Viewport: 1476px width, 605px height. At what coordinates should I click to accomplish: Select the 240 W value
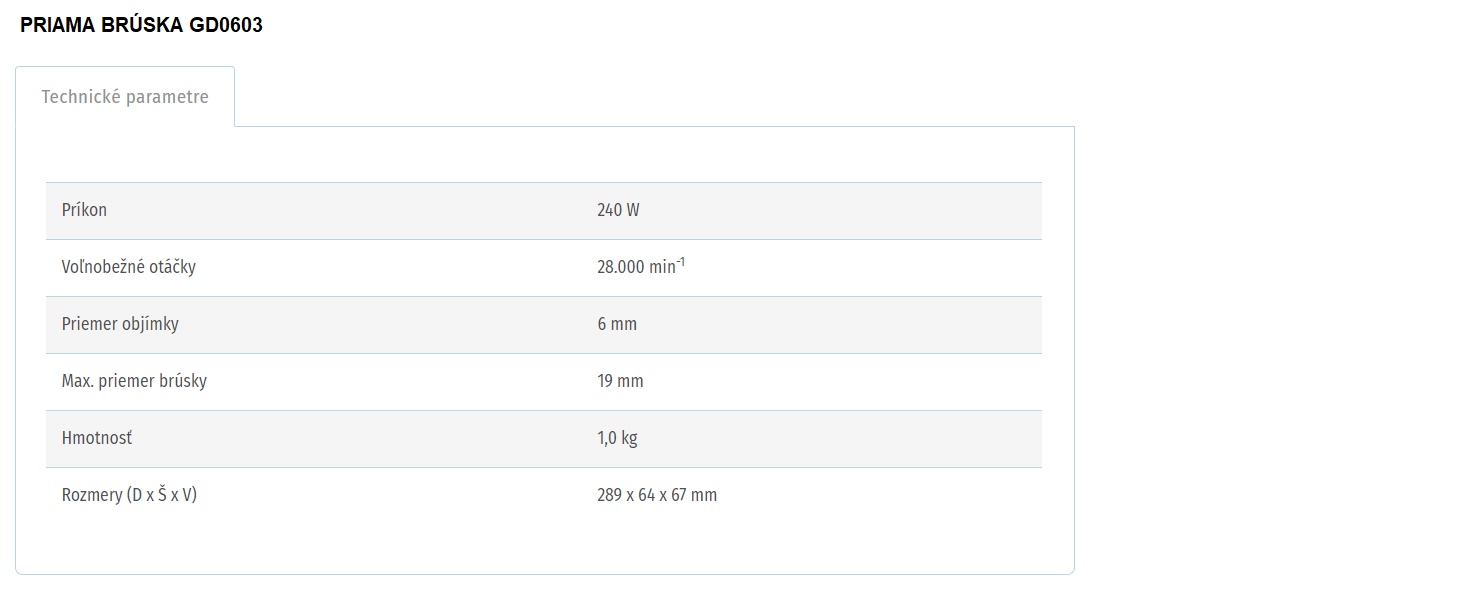tap(618, 210)
